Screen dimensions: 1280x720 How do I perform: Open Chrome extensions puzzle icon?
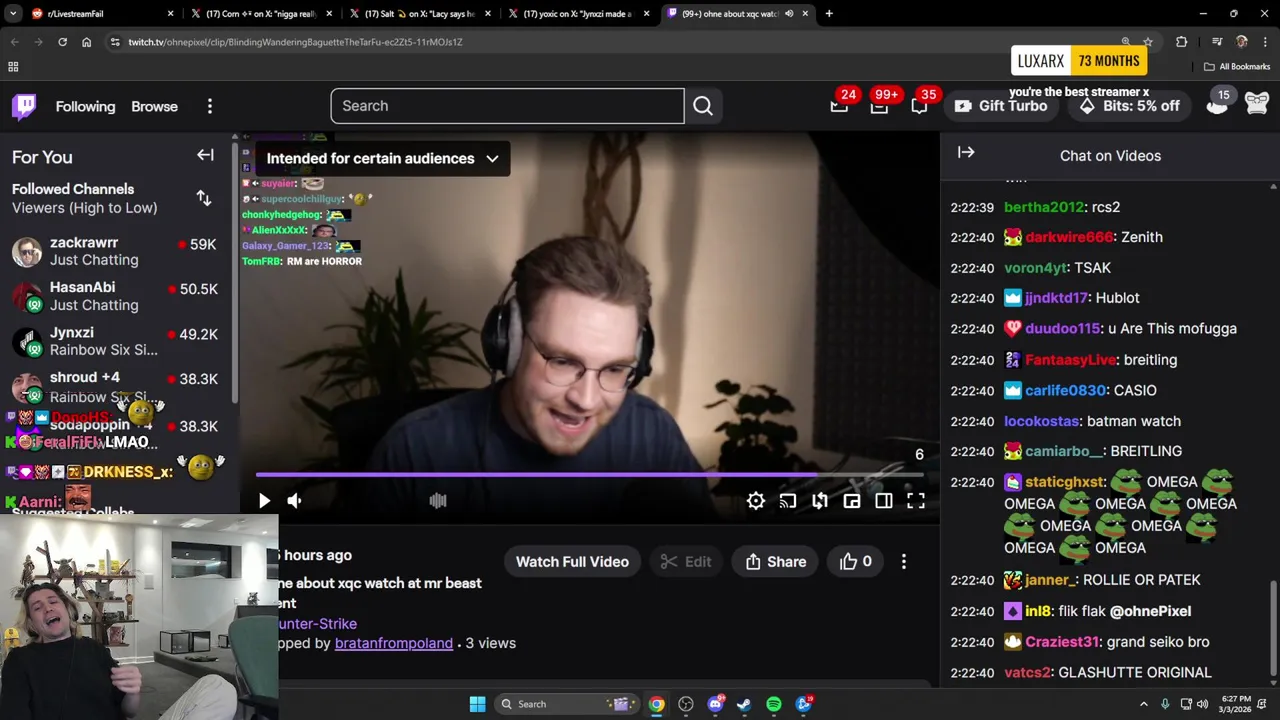(x=1182, y=42)
